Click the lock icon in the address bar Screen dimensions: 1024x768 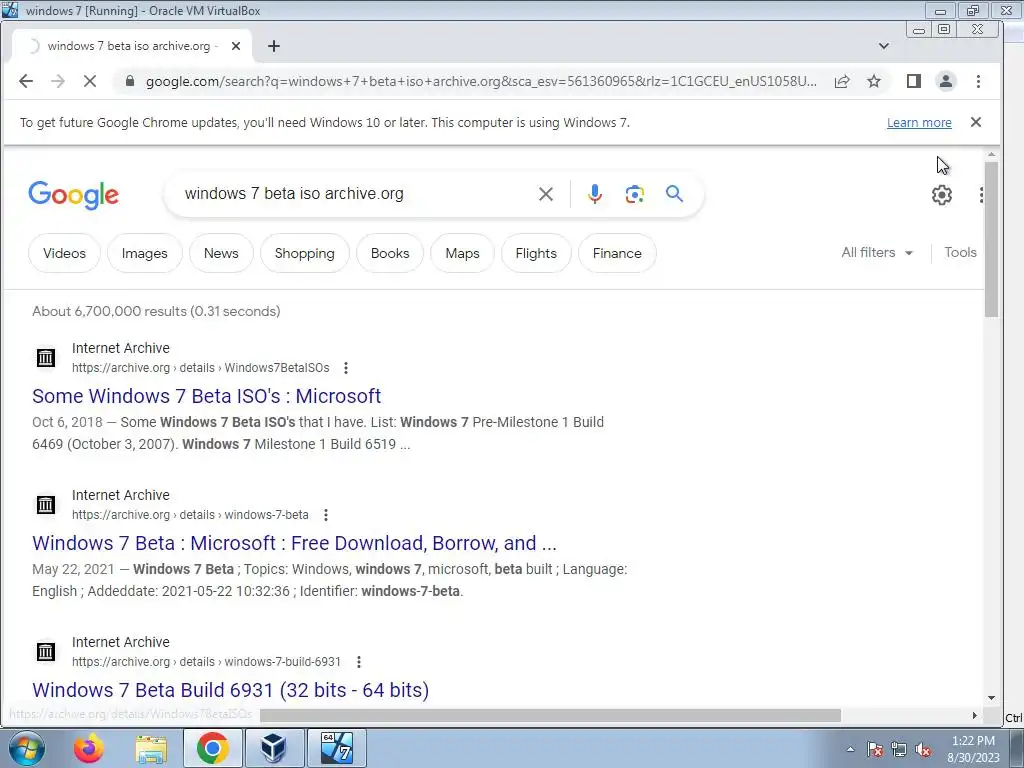tap(130, 81)
